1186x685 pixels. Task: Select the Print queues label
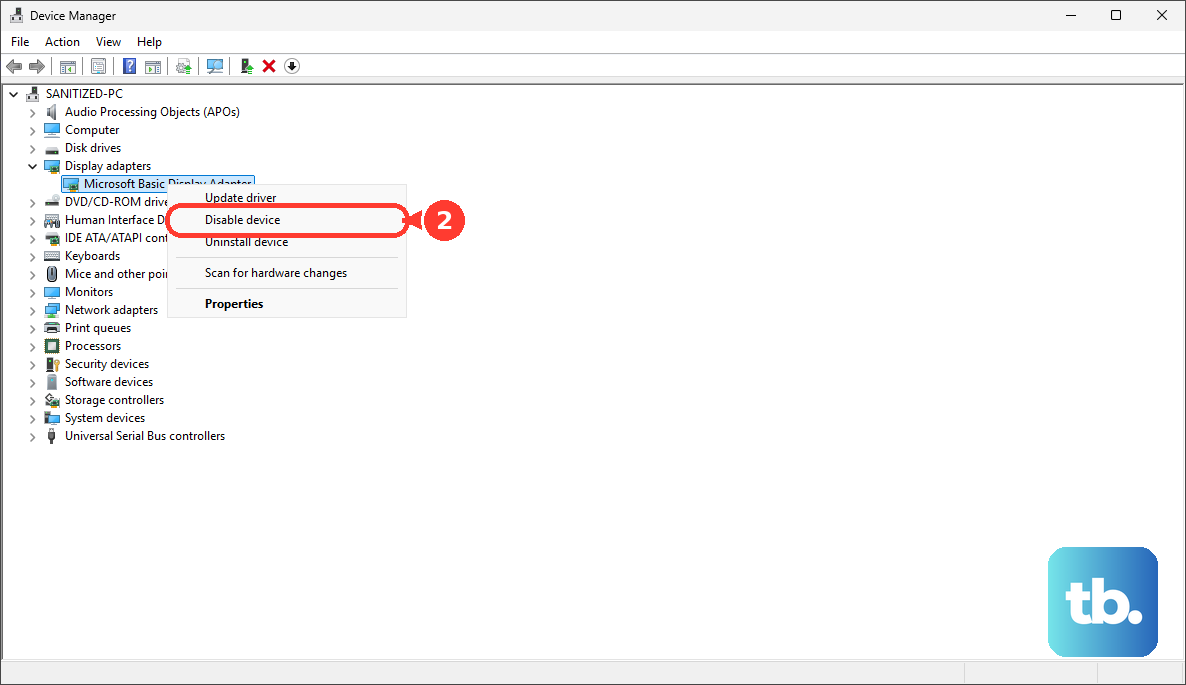point(98,328)
